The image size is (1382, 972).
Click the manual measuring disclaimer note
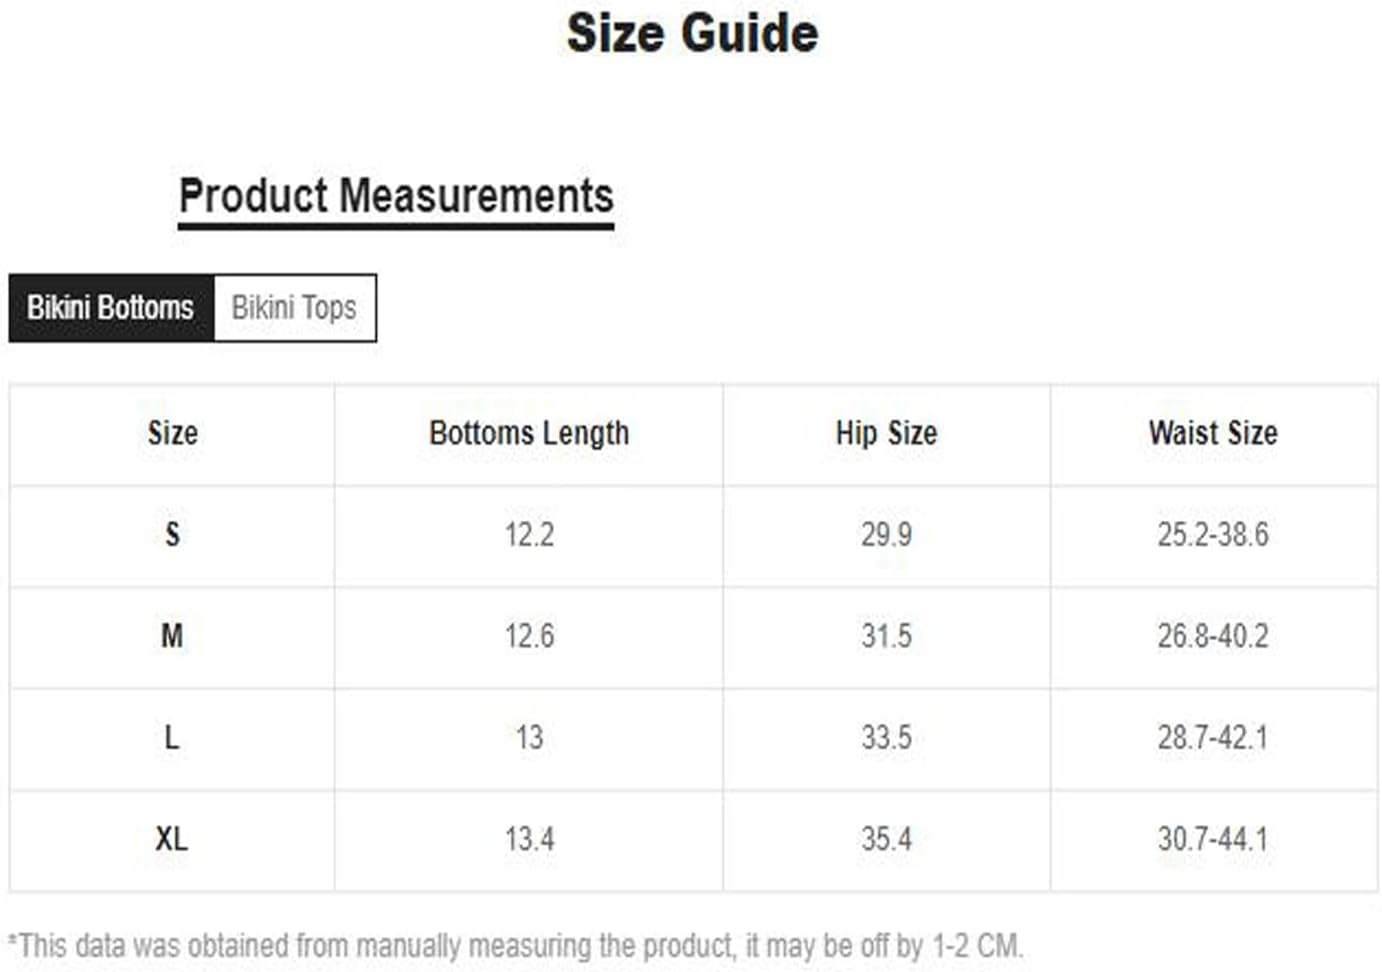click(x=515, y=946)
